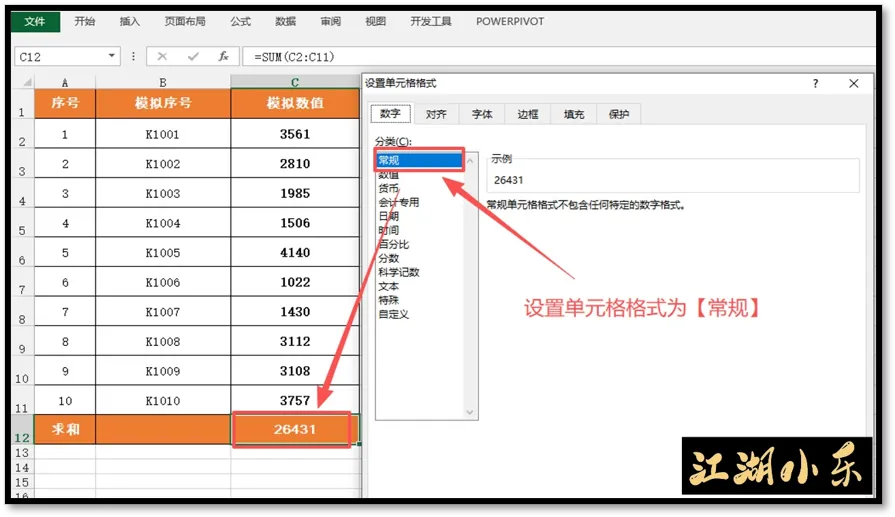Select cell with value 3757
Image resolution: width=895 pixels, height=517 pixels.
(x=295, y=401)
